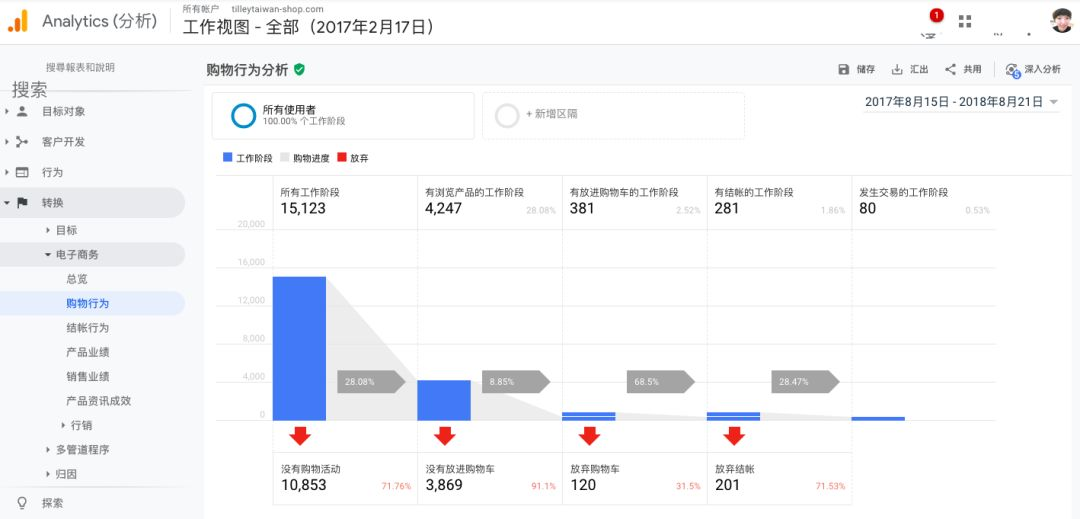
Task: Expand the 多管道程序 submenu
Action: (48, 449)
